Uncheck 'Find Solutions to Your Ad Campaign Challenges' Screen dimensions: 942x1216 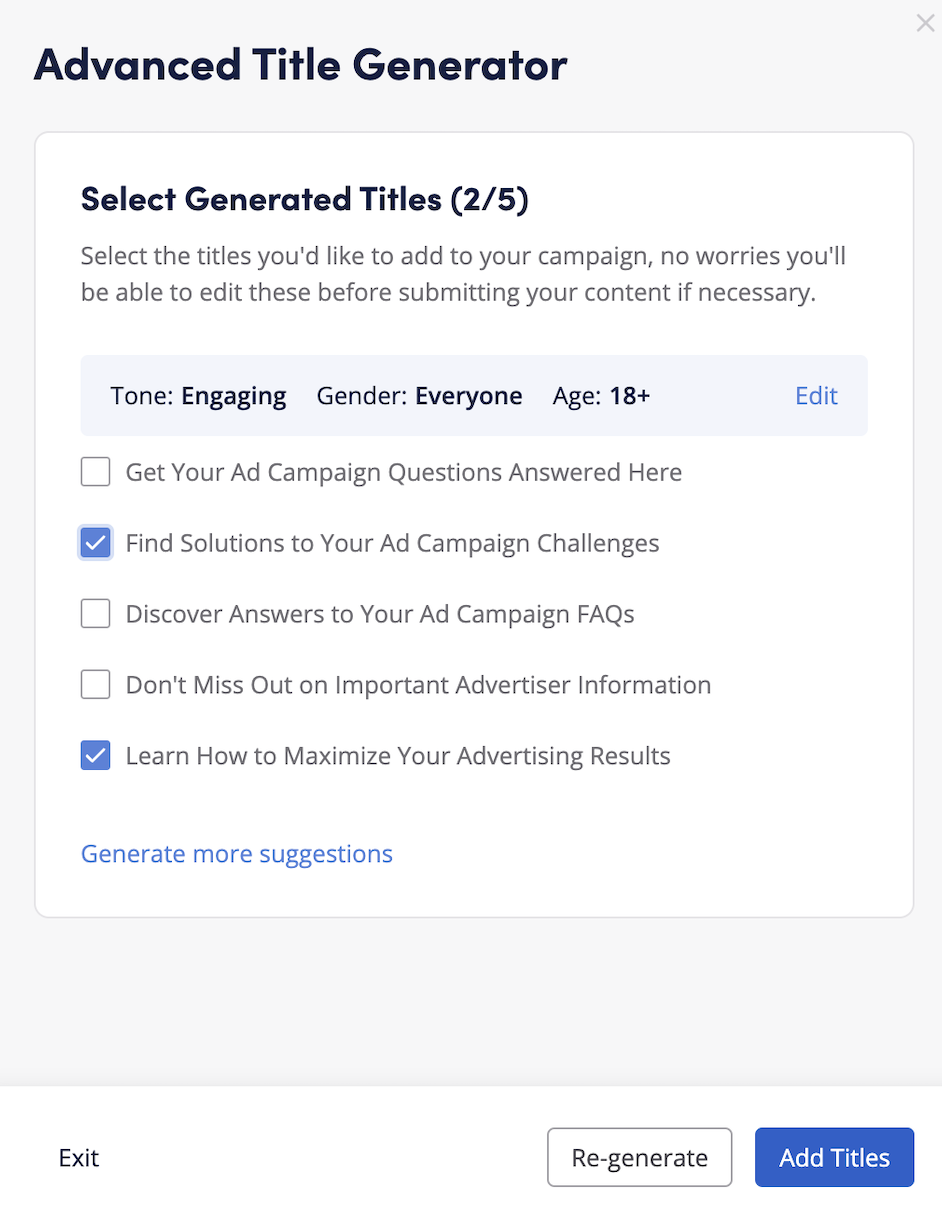[x=95, y=543]
